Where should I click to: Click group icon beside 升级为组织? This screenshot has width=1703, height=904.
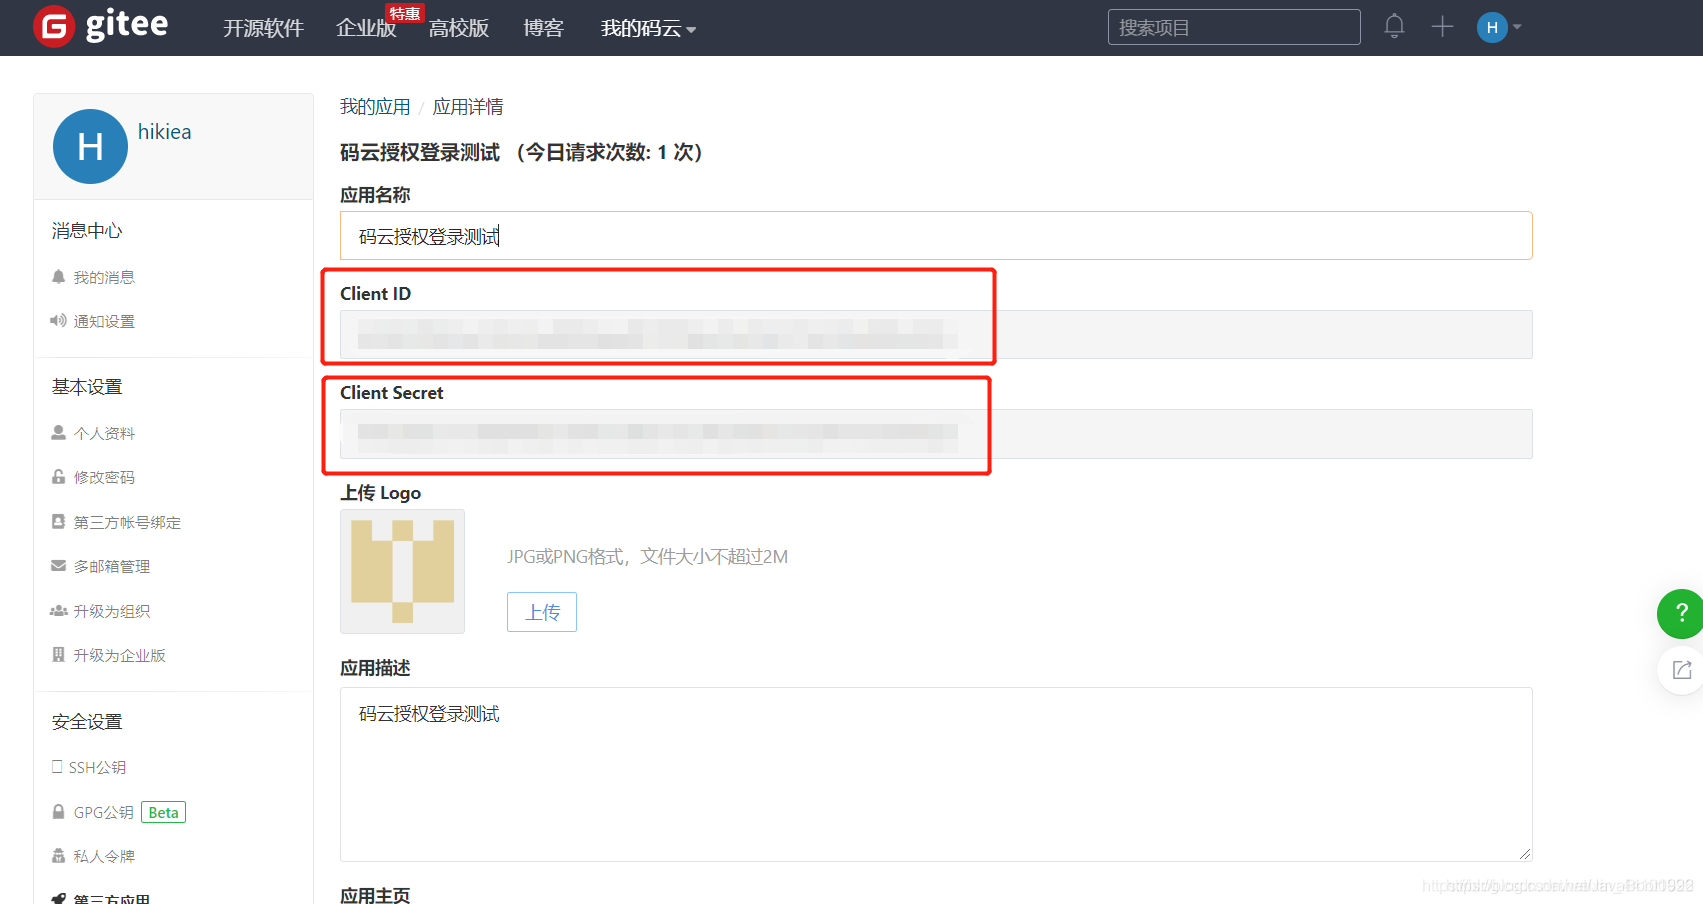pos(58,611)
